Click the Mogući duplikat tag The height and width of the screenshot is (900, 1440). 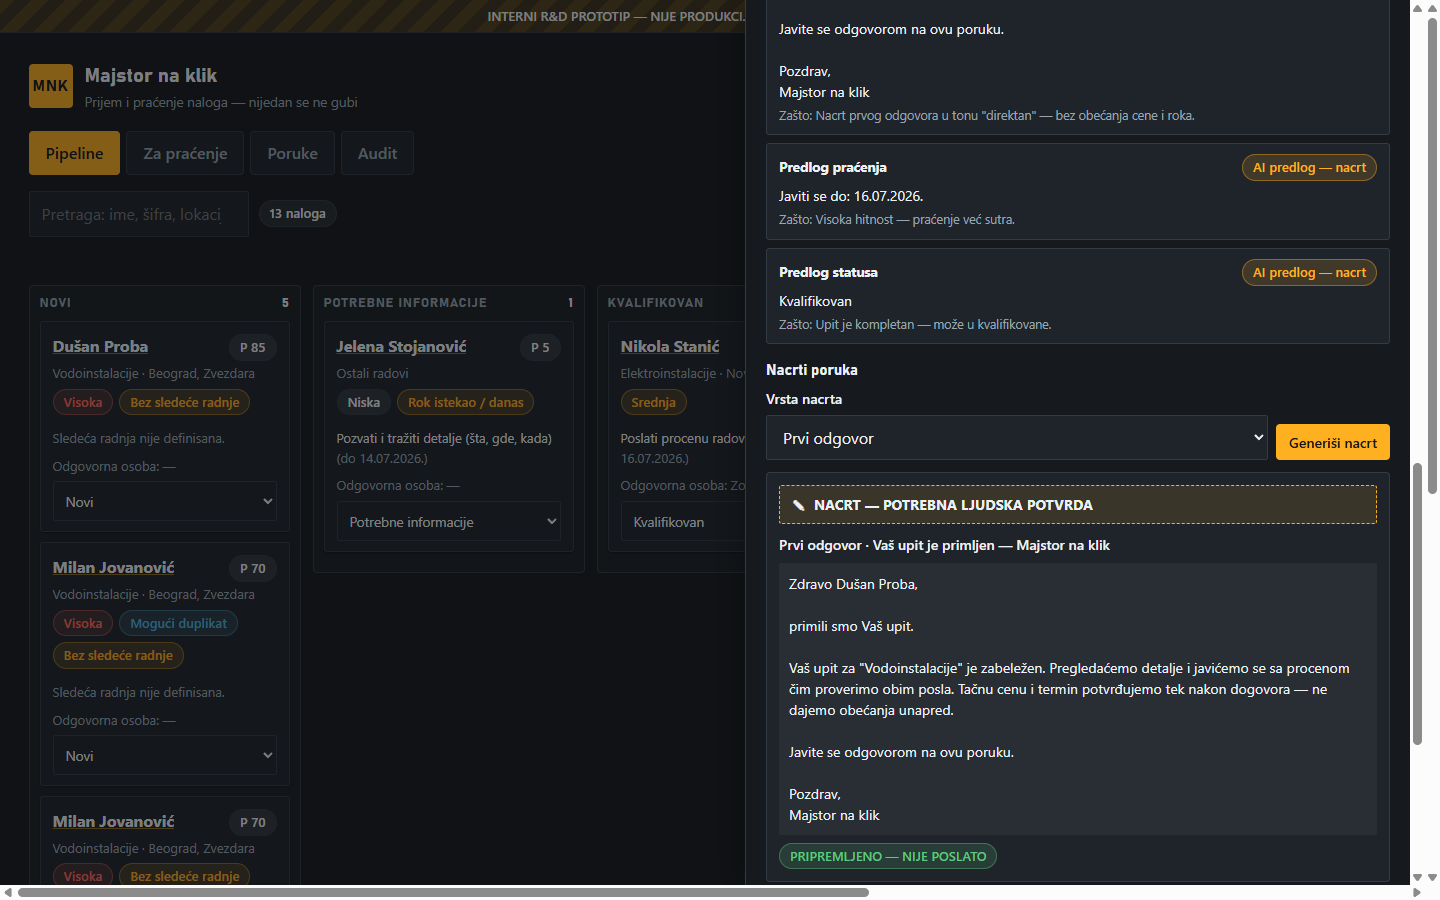[x=178, y=623]
